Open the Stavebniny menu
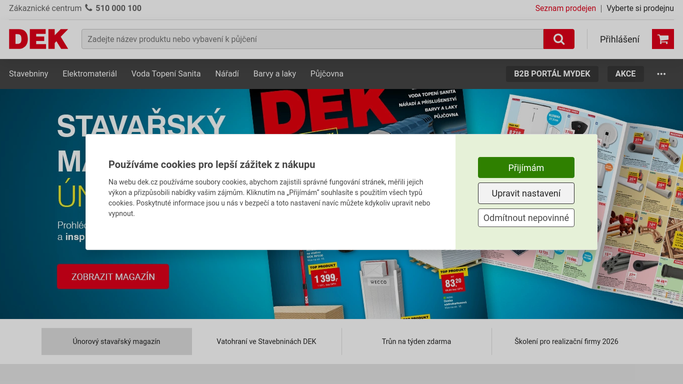Image resolution: width=683 pixels, height=384 pixels. (x=28, y=74)
